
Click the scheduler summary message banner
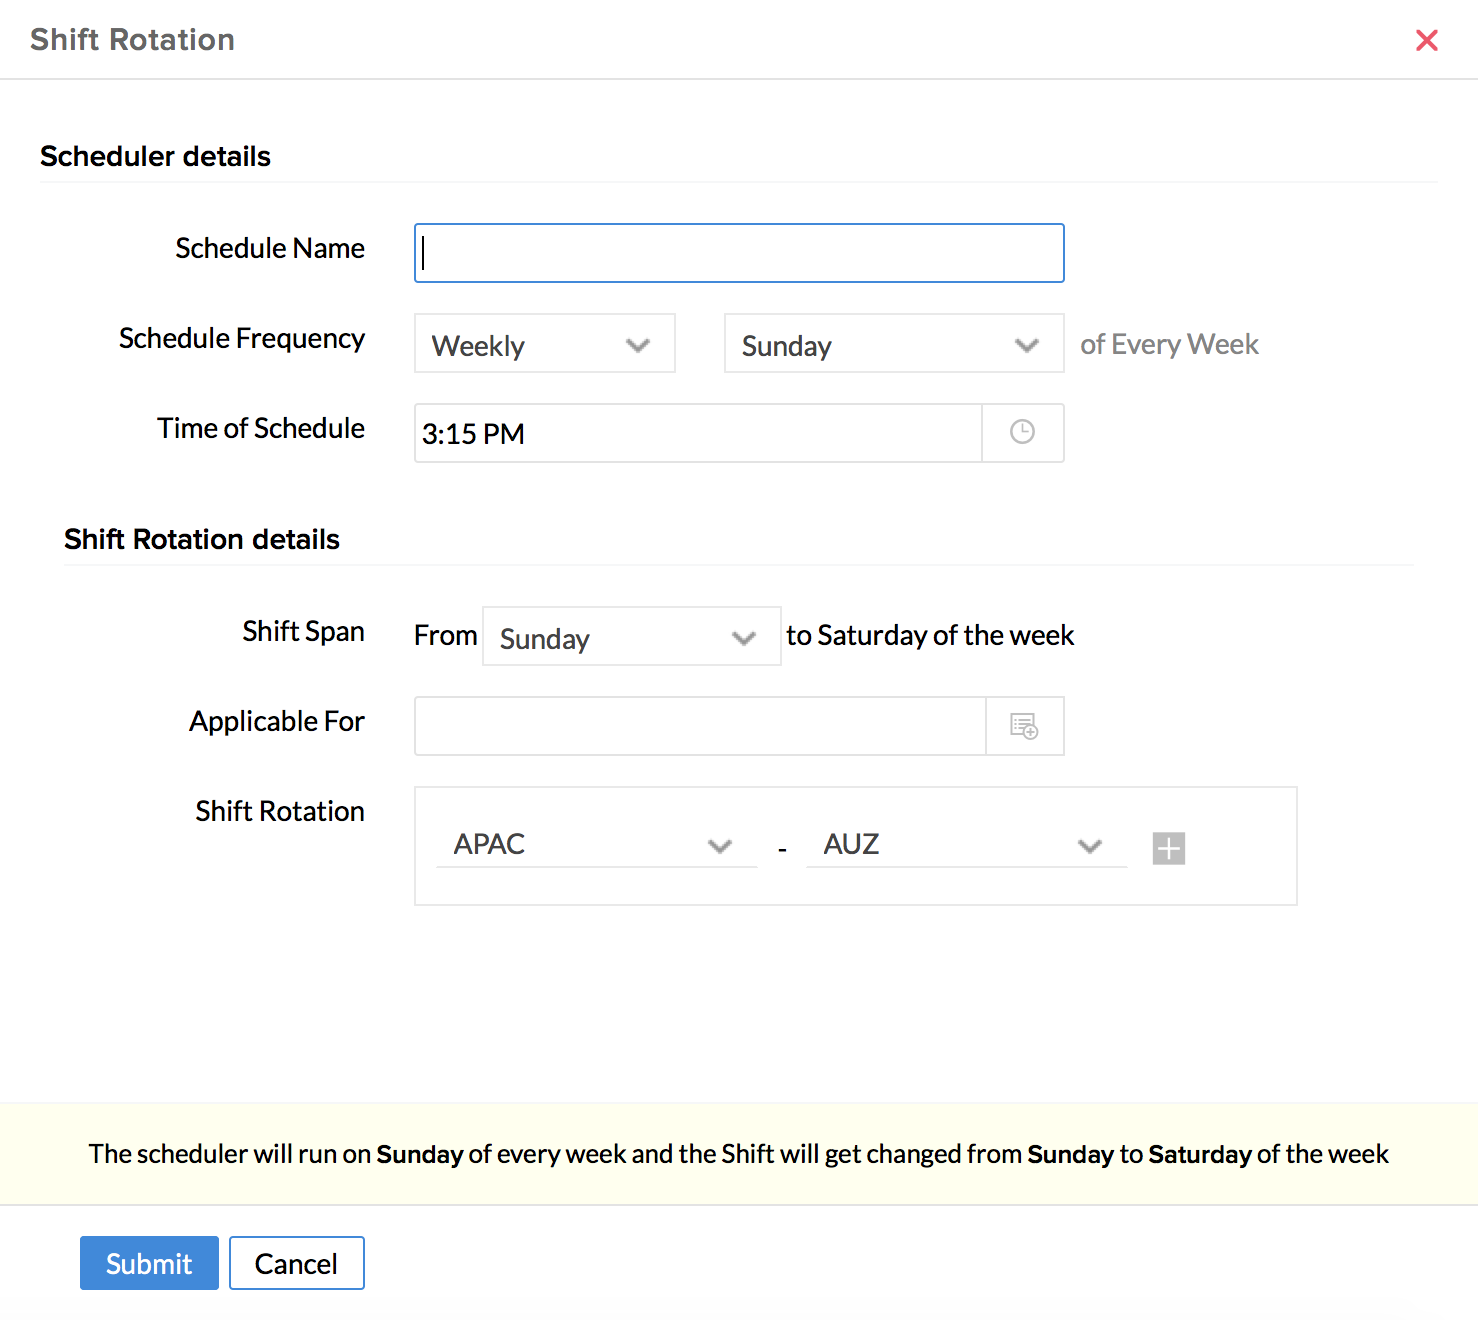[x=738, y=1154]
